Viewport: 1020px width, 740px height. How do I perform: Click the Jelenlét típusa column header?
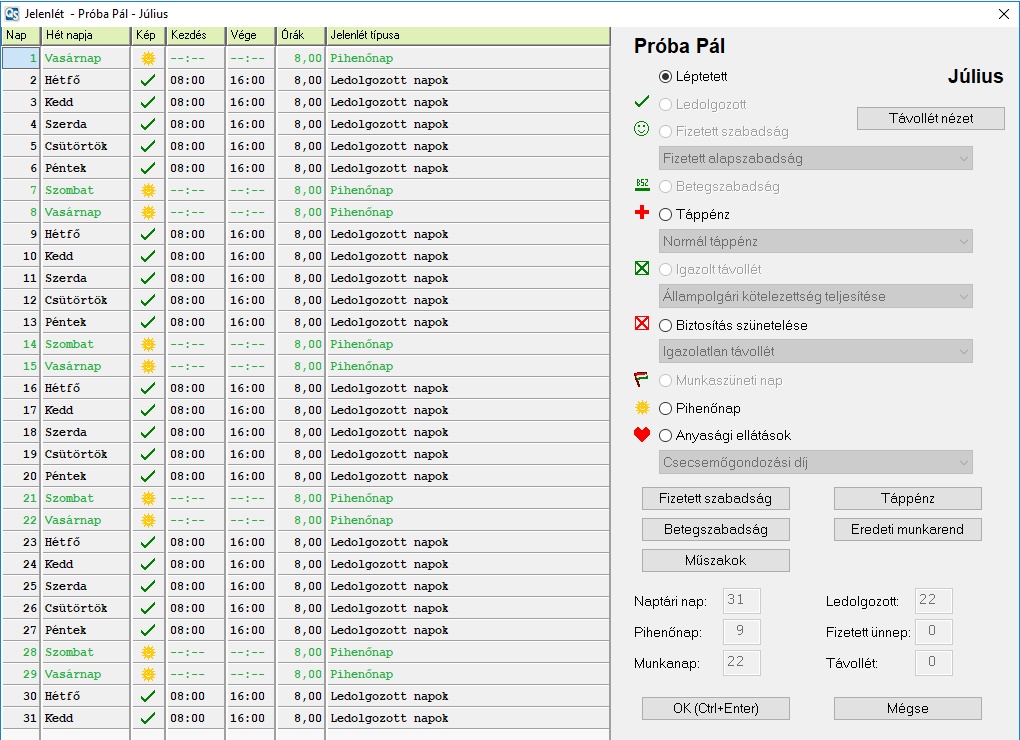(467, 35)
